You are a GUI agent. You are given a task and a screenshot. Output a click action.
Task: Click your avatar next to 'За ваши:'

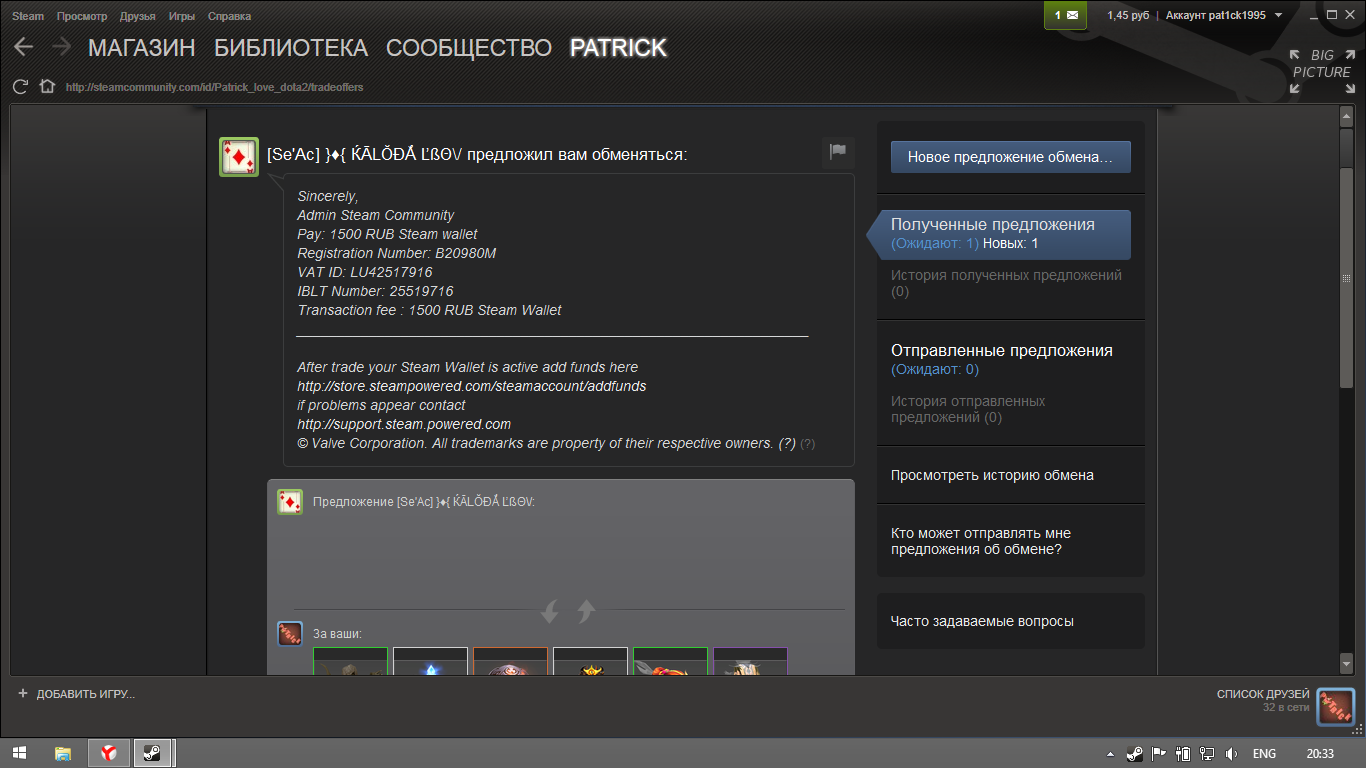(290, 634)
